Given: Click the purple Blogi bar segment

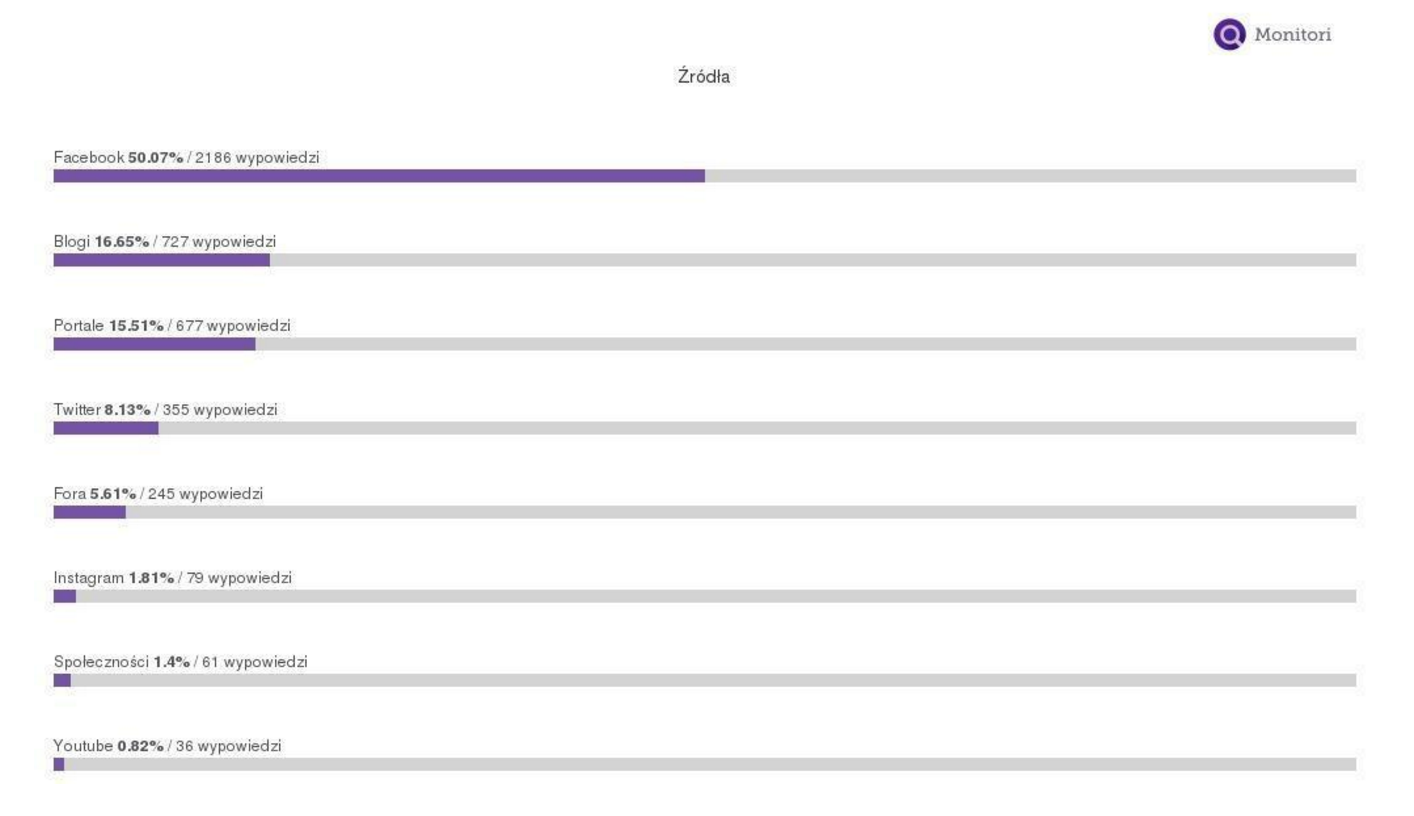Looking at the screenshot, I should [x=161, y=260].
